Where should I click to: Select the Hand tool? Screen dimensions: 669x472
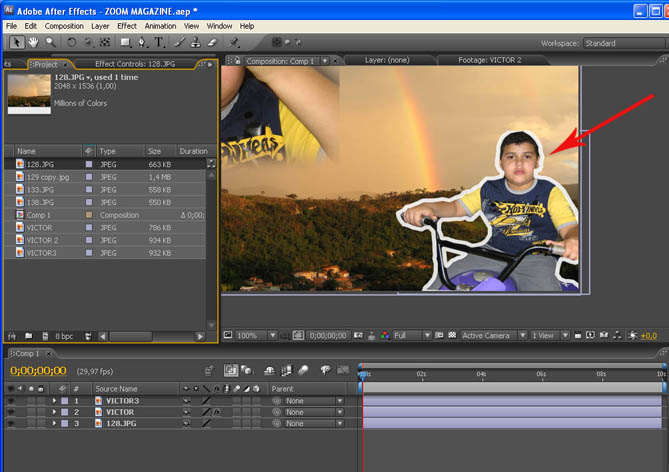(33, 43)
